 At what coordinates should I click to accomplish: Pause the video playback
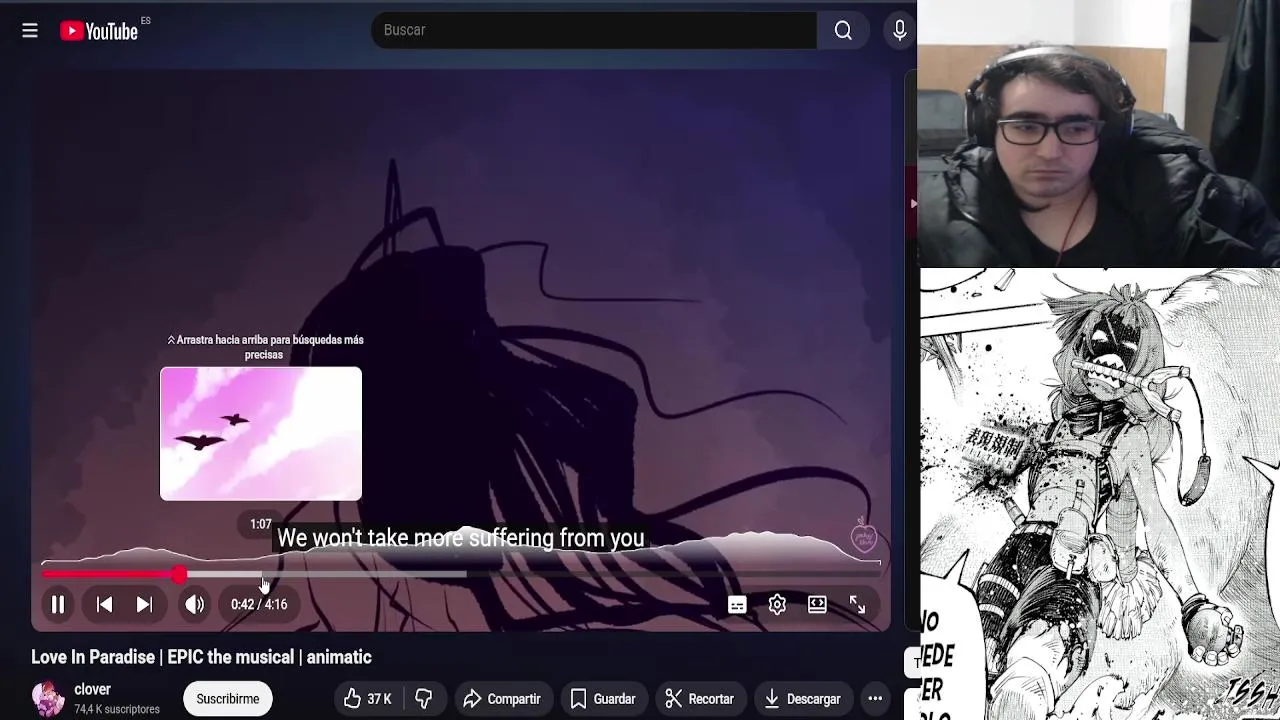coord(58,604)
